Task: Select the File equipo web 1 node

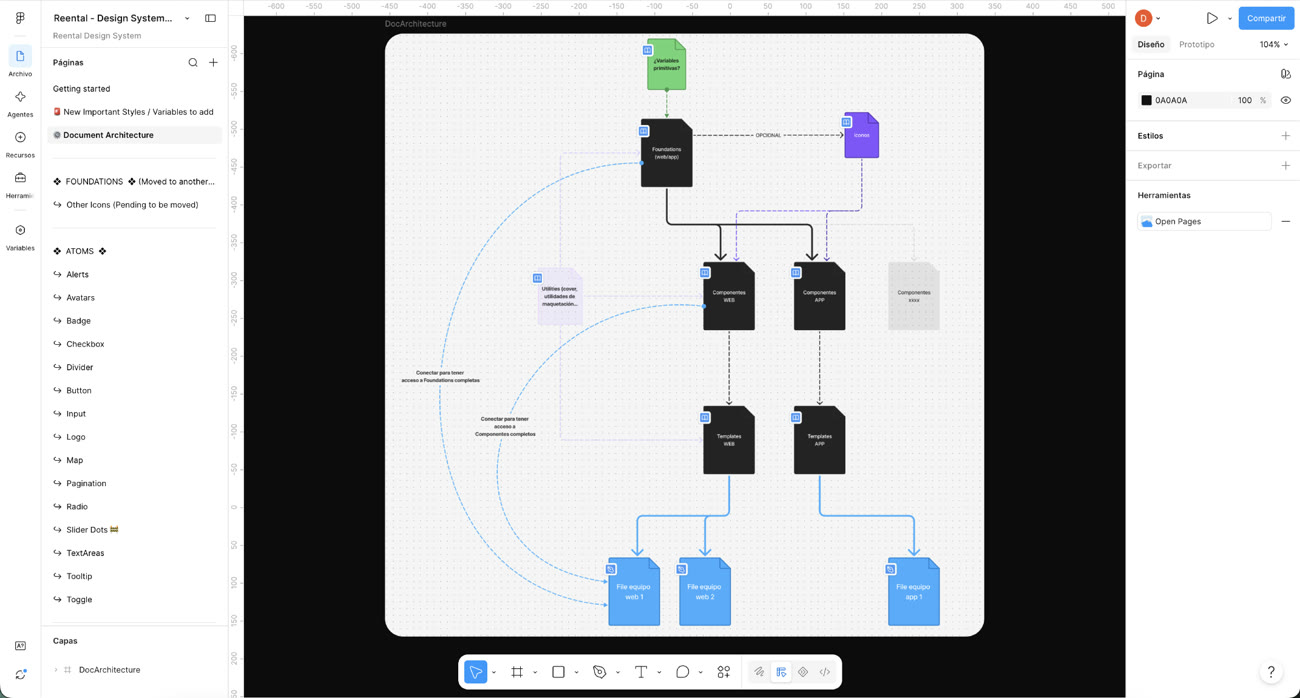Action: tap(634, 592)
